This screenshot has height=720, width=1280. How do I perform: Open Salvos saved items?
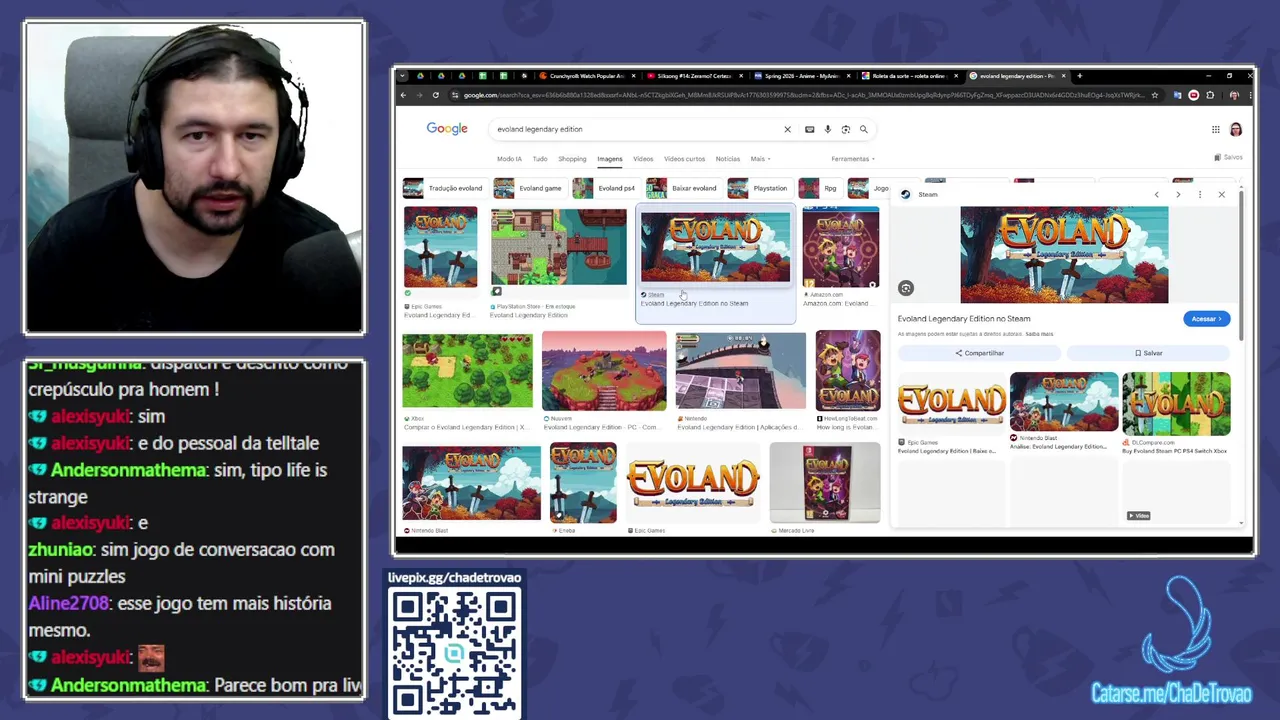coord(1228,157)
